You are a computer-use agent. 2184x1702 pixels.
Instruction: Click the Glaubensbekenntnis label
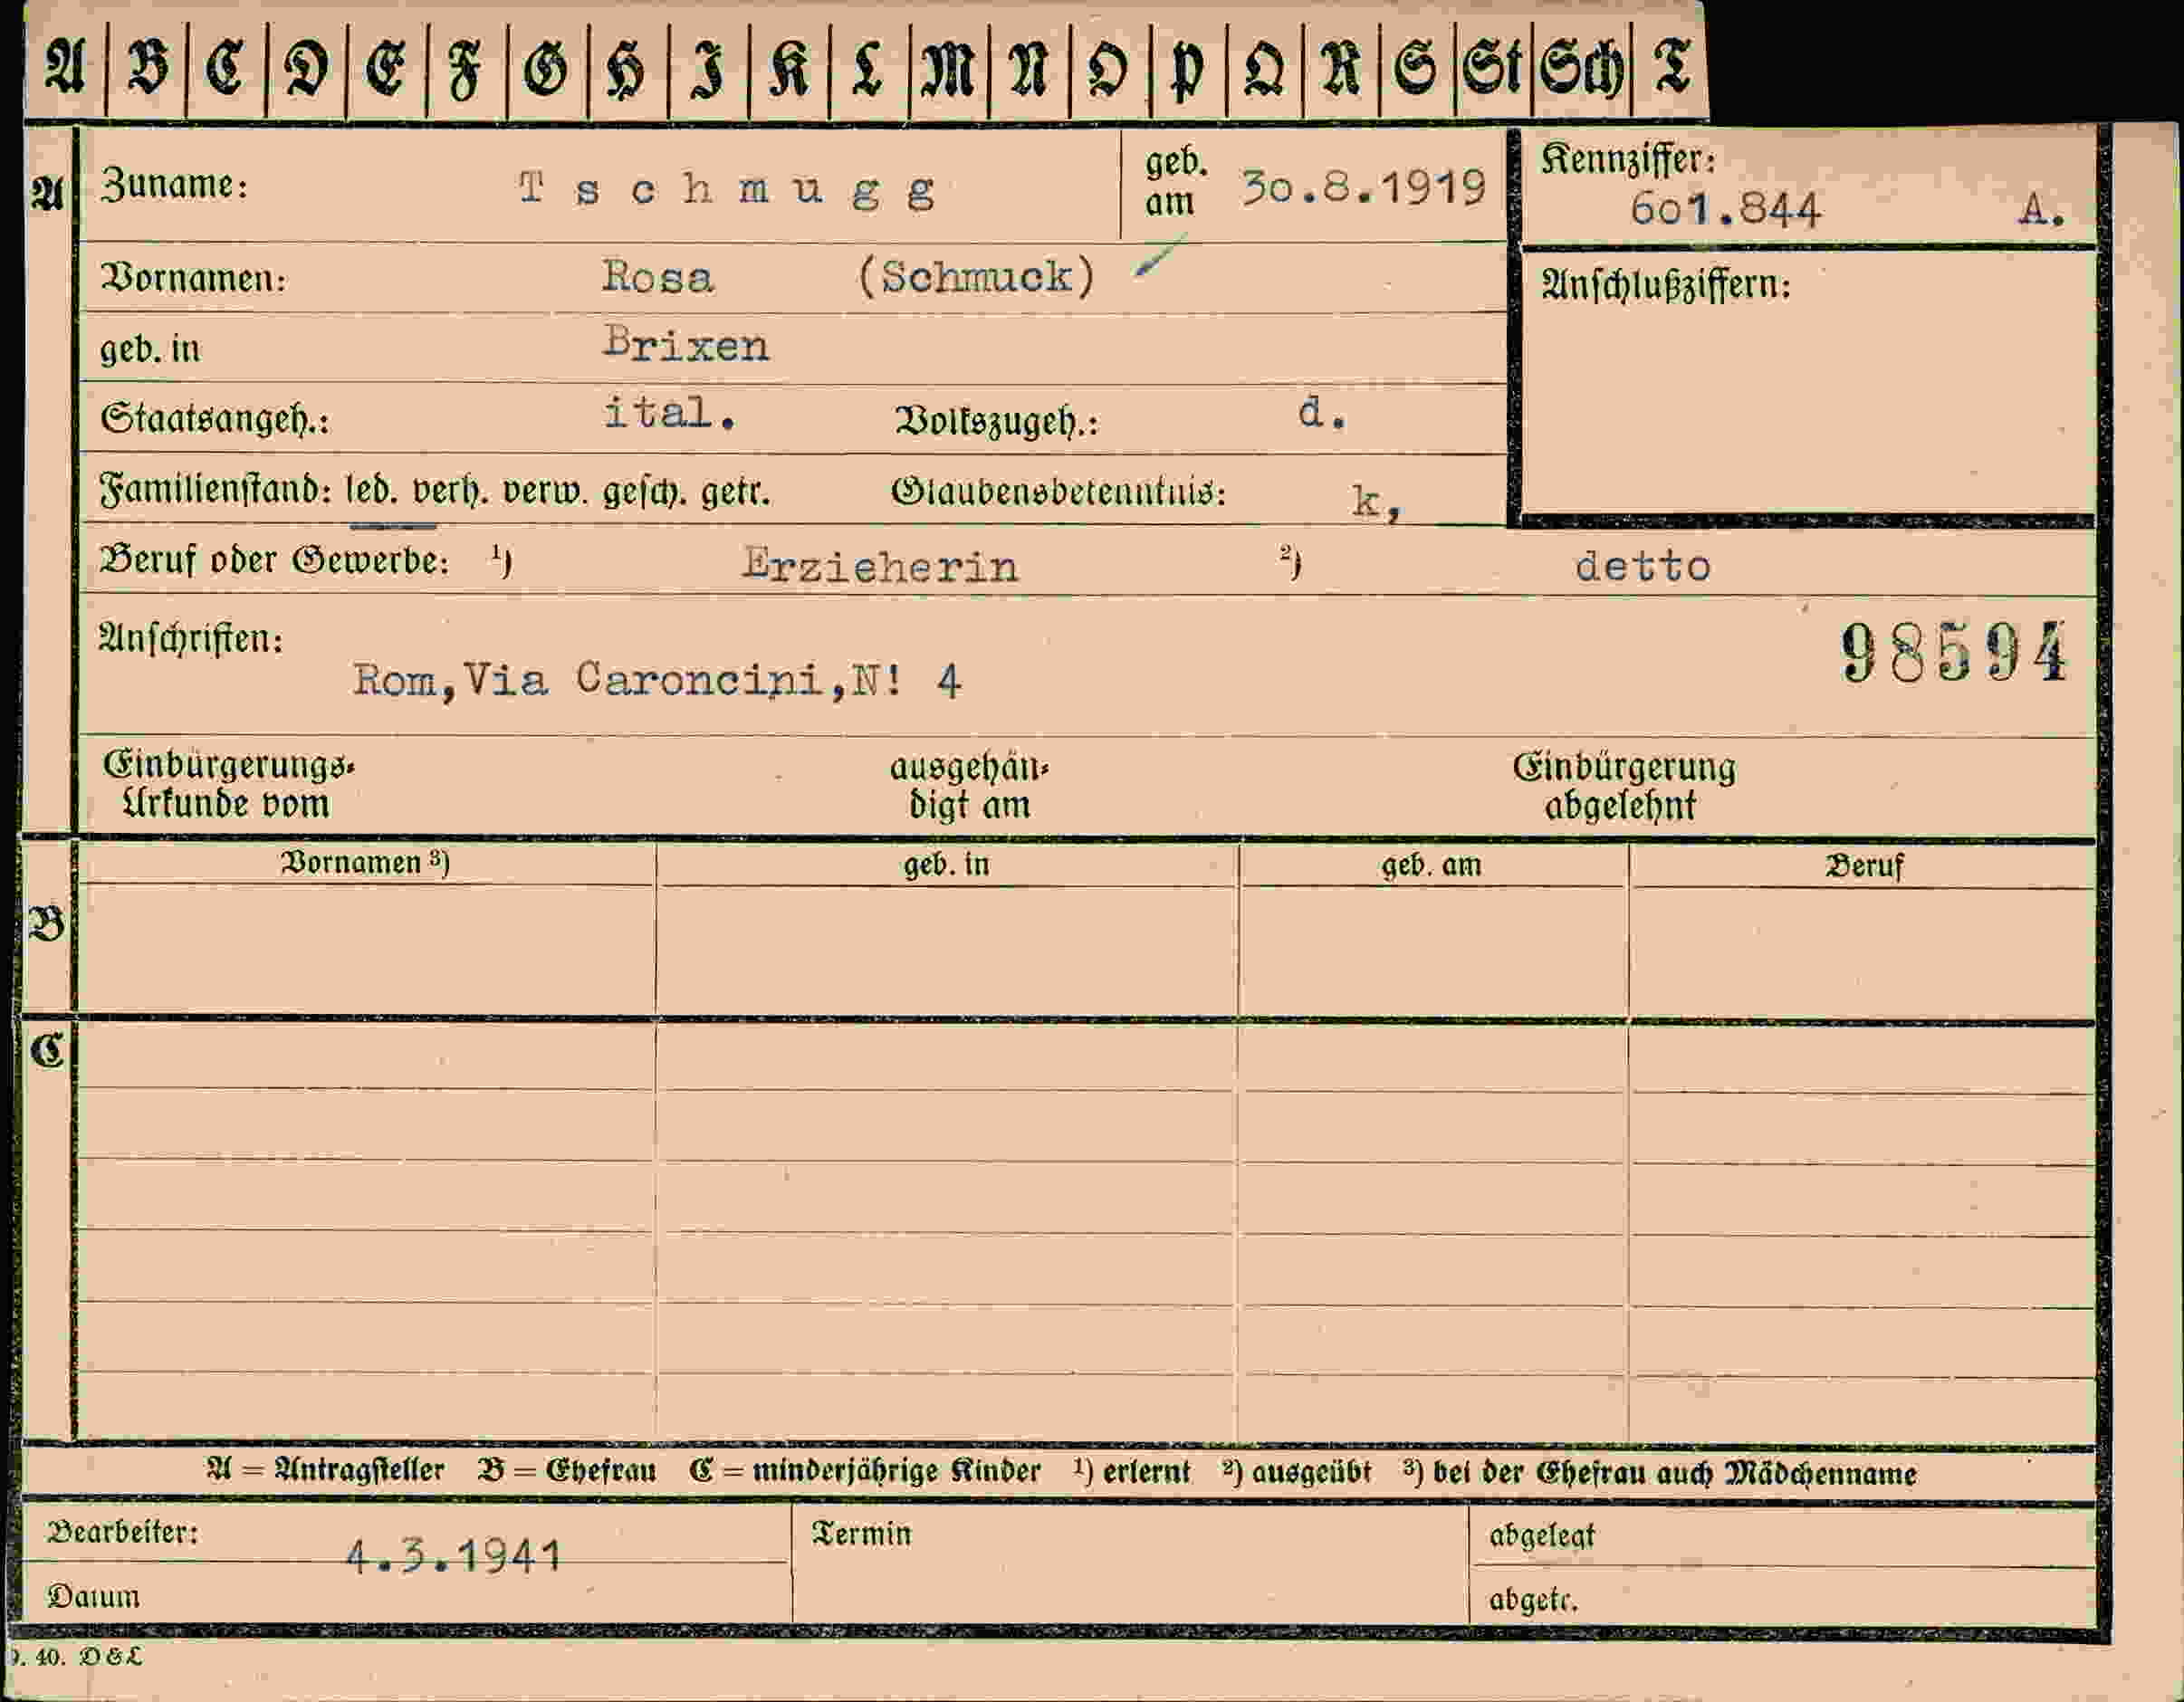1058,492
